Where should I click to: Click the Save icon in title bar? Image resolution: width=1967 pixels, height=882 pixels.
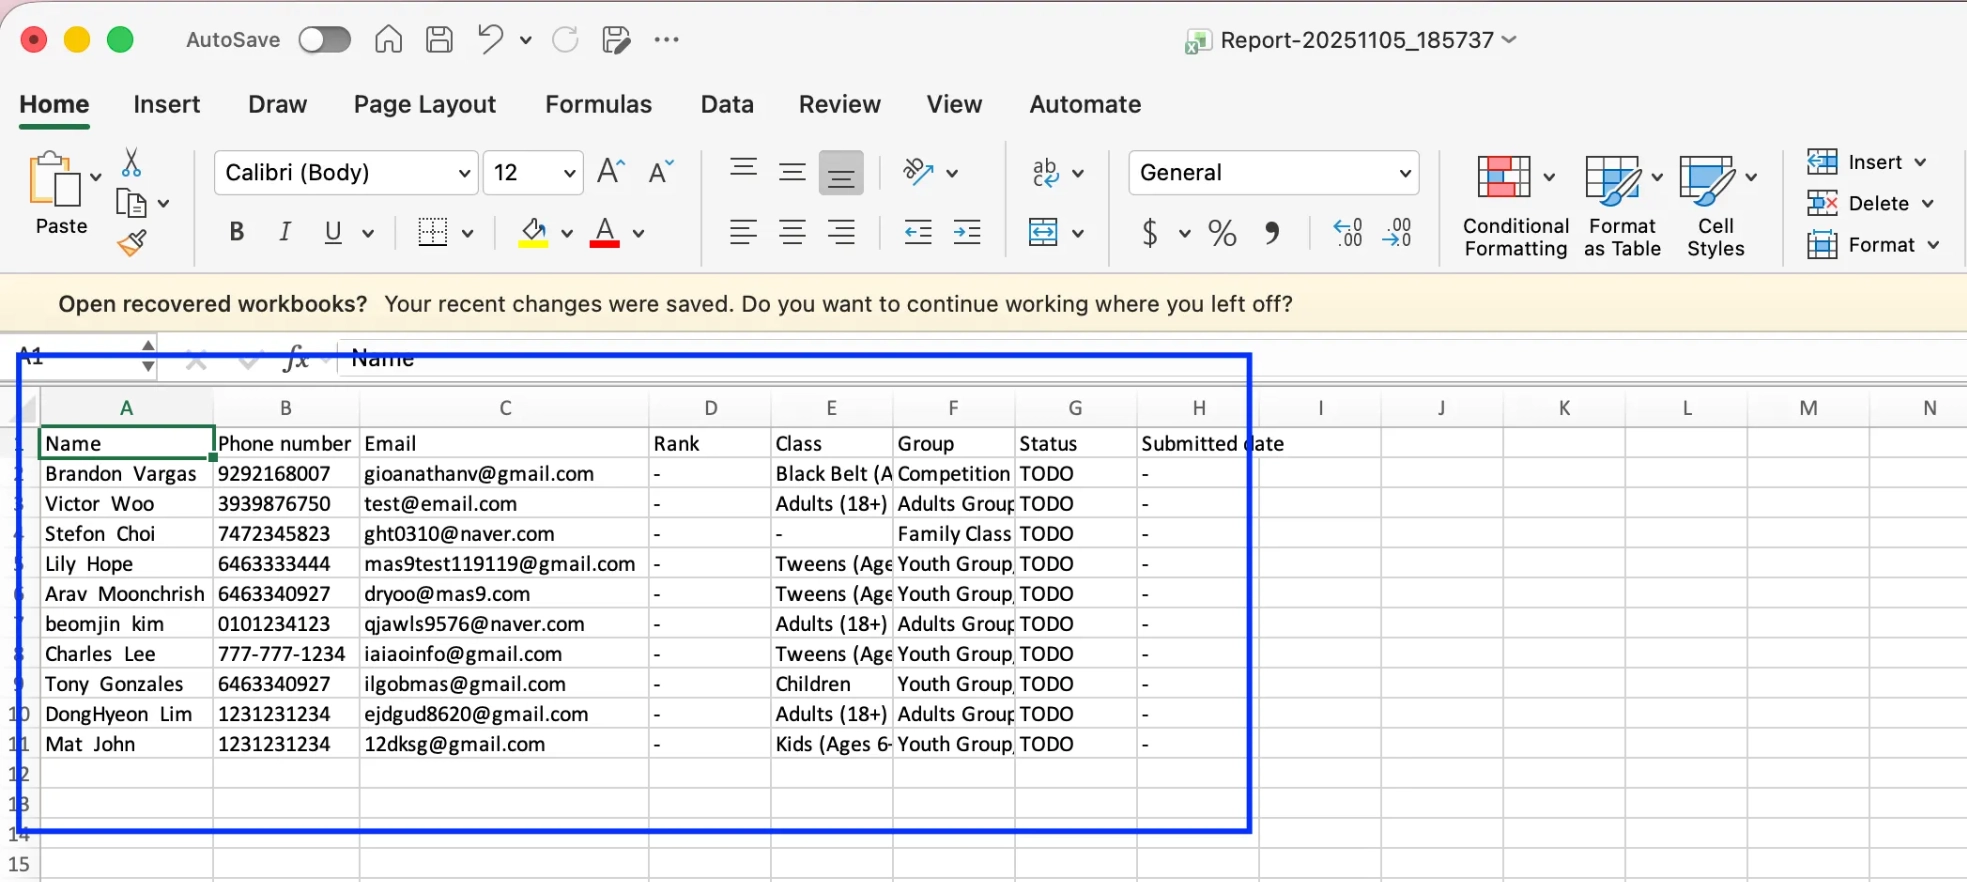(x=439, y=40)
